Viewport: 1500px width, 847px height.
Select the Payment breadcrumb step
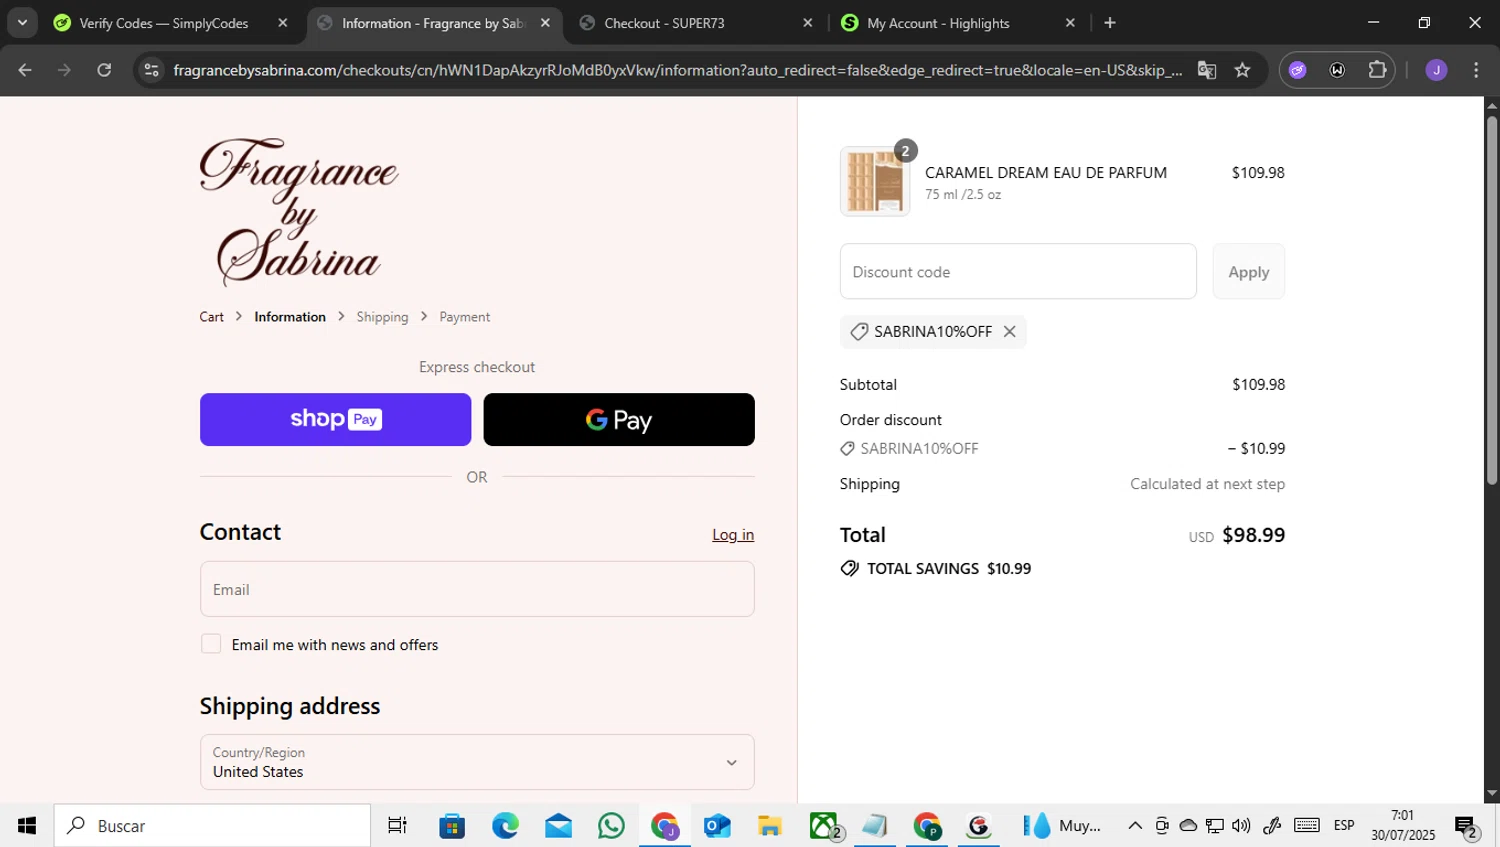(464, 317)
